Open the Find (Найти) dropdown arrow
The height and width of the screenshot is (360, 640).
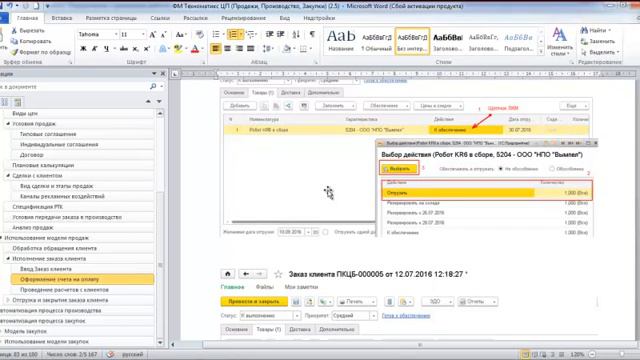pyautogui.click(x=609, y=31)
